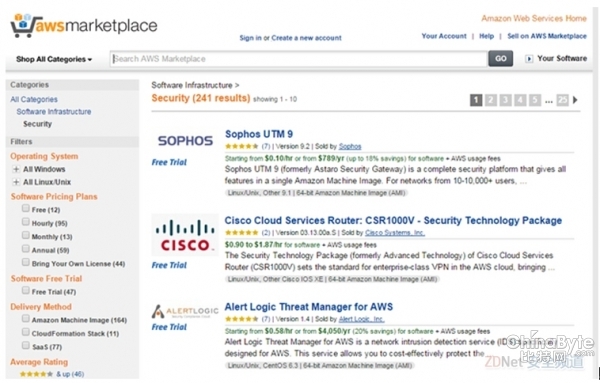Select Software Infrastructure category link

click(54, 112)
